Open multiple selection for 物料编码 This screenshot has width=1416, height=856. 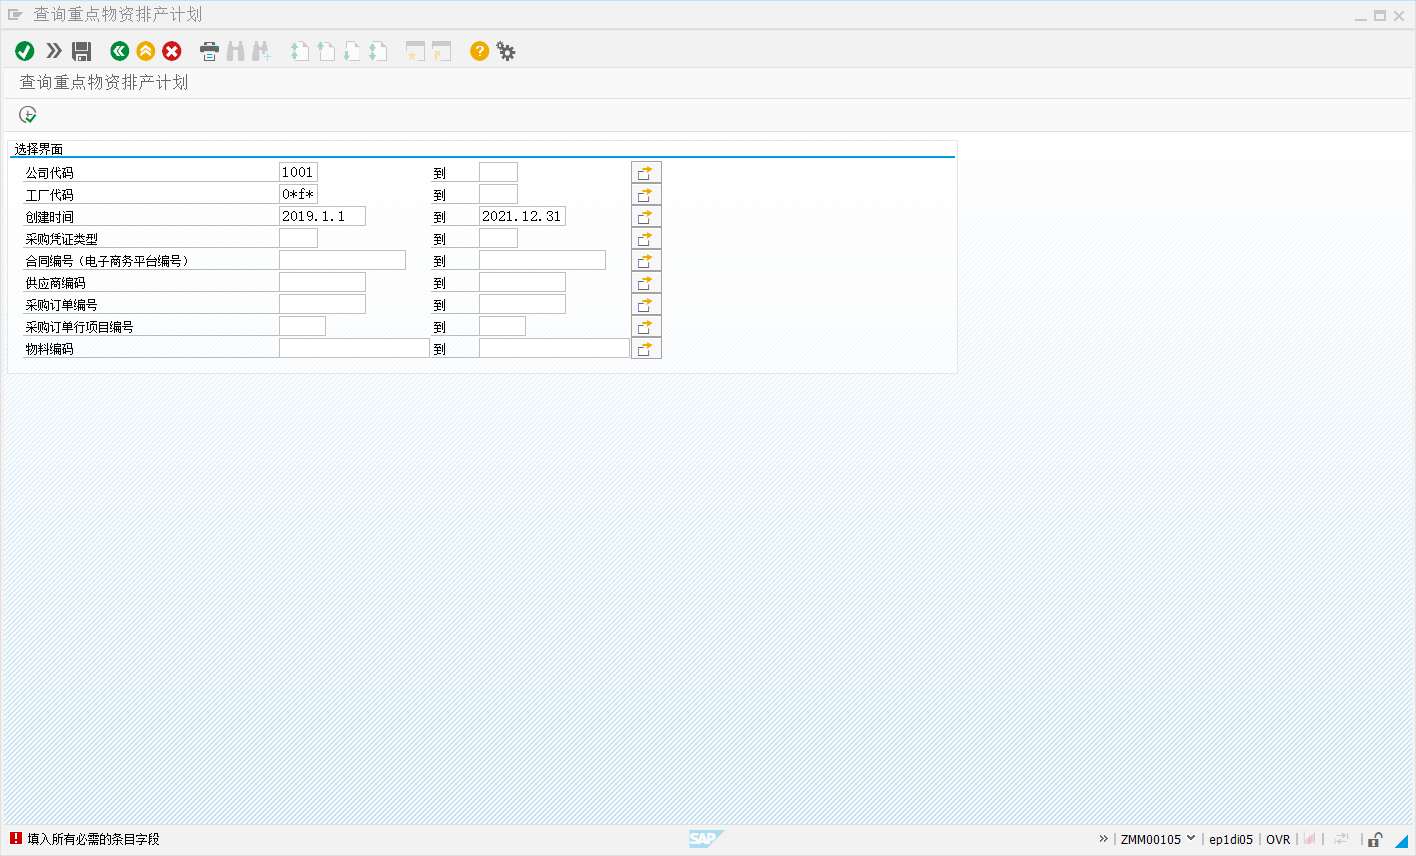pyautogui.click(x=646, y=349)
